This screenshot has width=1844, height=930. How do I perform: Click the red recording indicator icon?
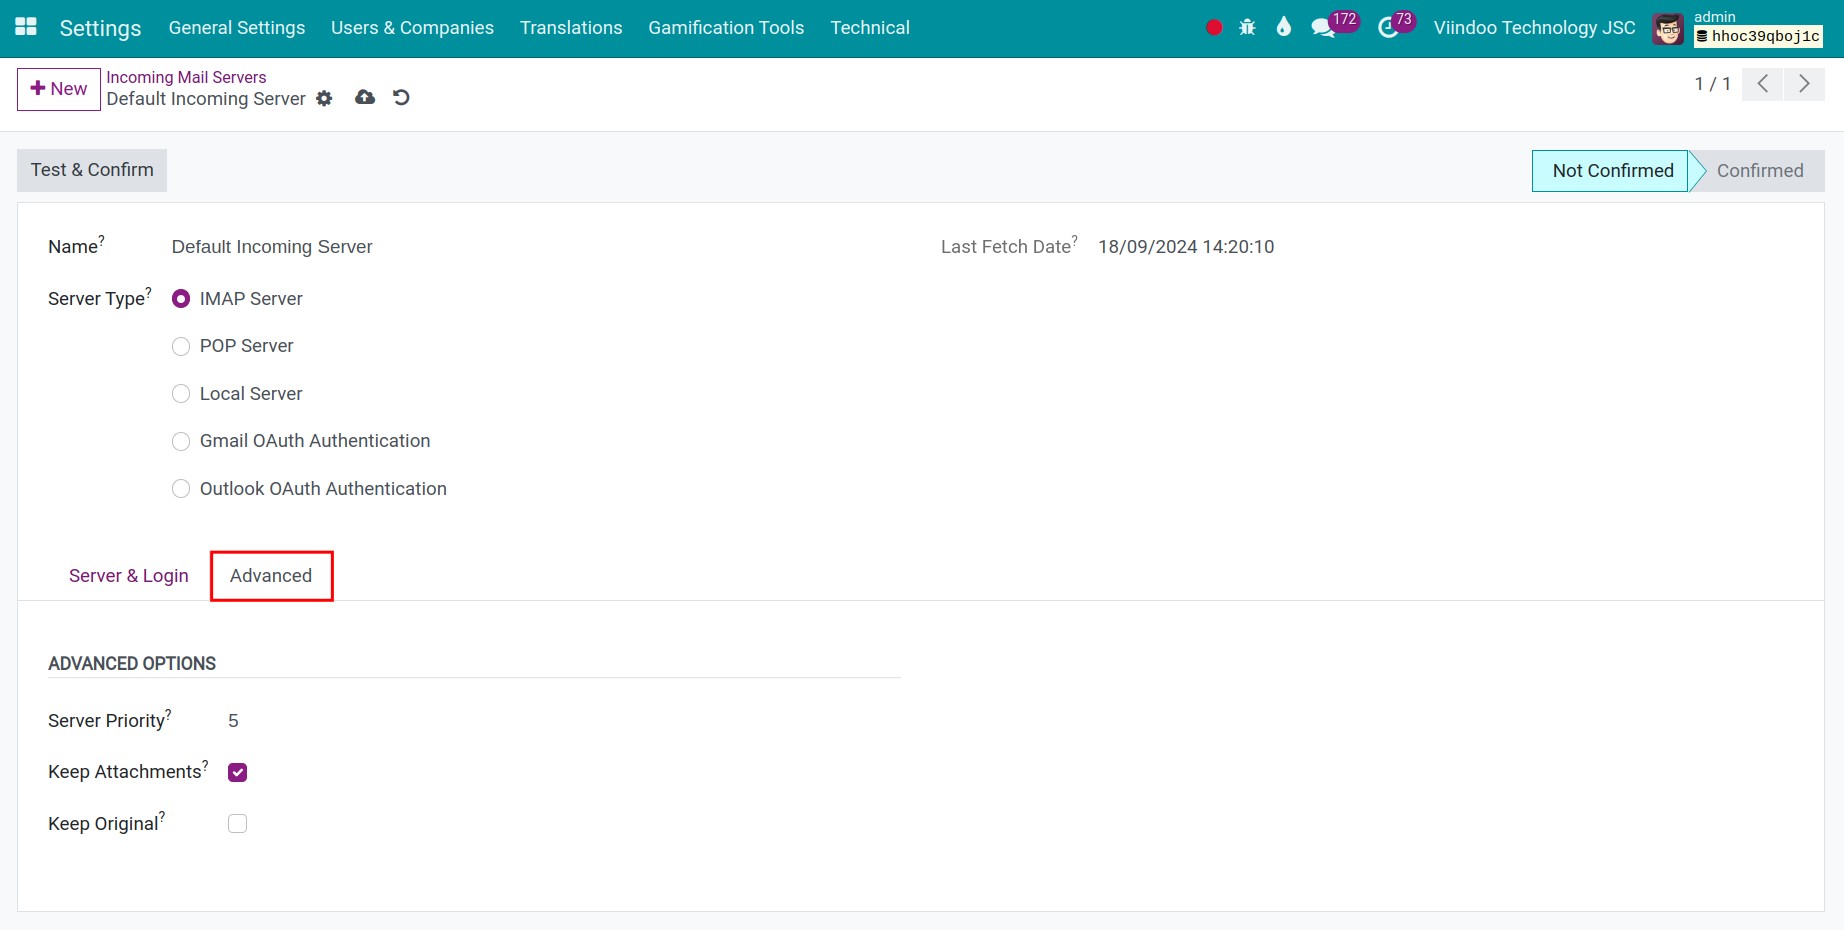[x=1214, y=28]
